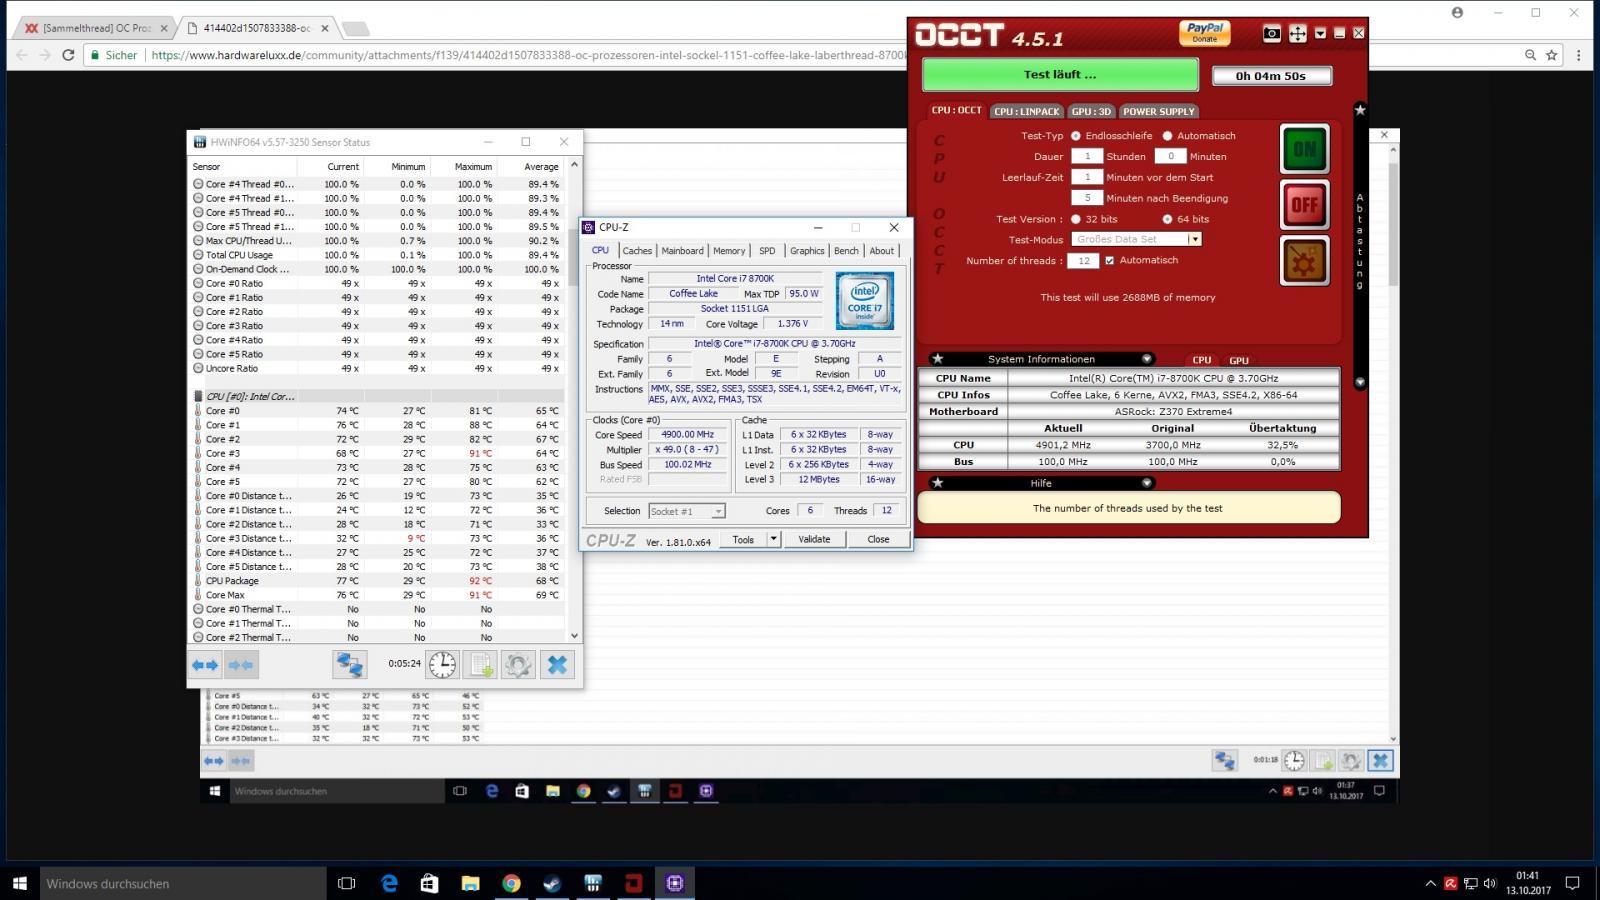Stop the test with the red OFF button
Viewport: 1600px width, 900px height.
(x=1305, y=205)
